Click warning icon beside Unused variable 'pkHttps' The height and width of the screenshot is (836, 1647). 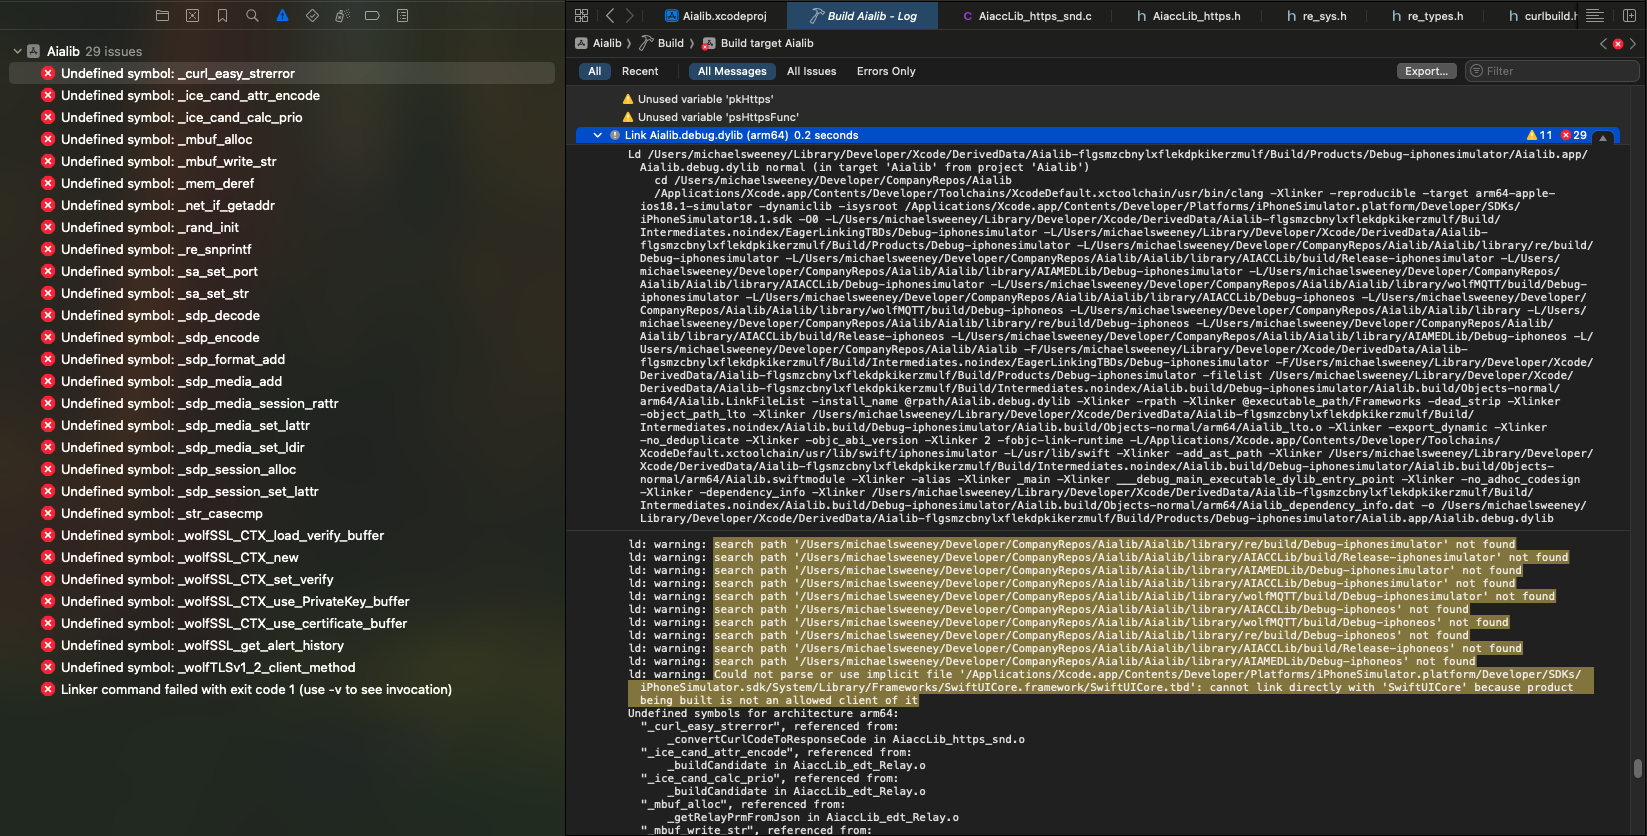tap(628, 99)
